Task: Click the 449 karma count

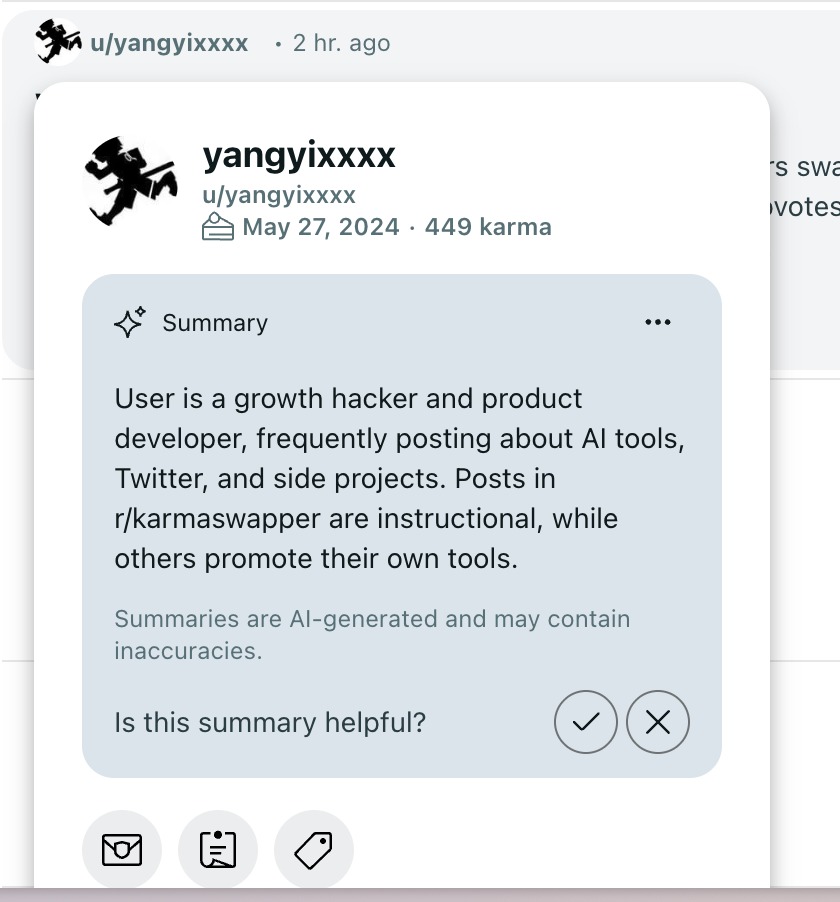Action: pos(488,227)
